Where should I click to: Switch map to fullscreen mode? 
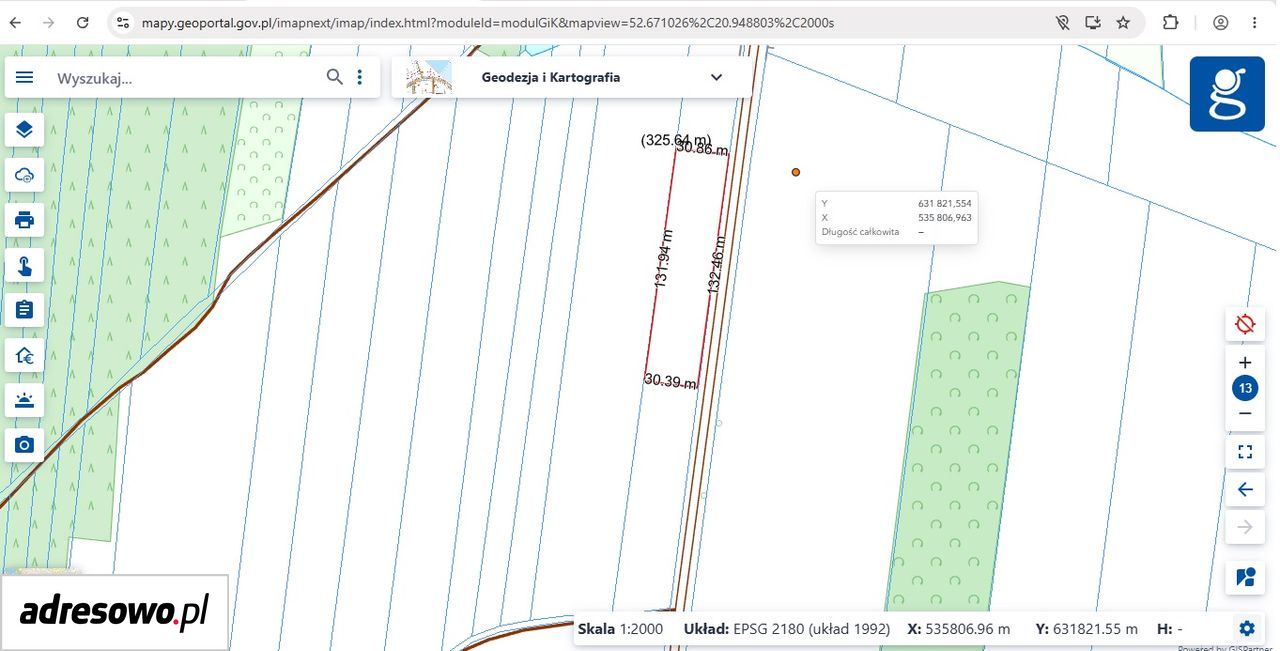coord(1245,452)
